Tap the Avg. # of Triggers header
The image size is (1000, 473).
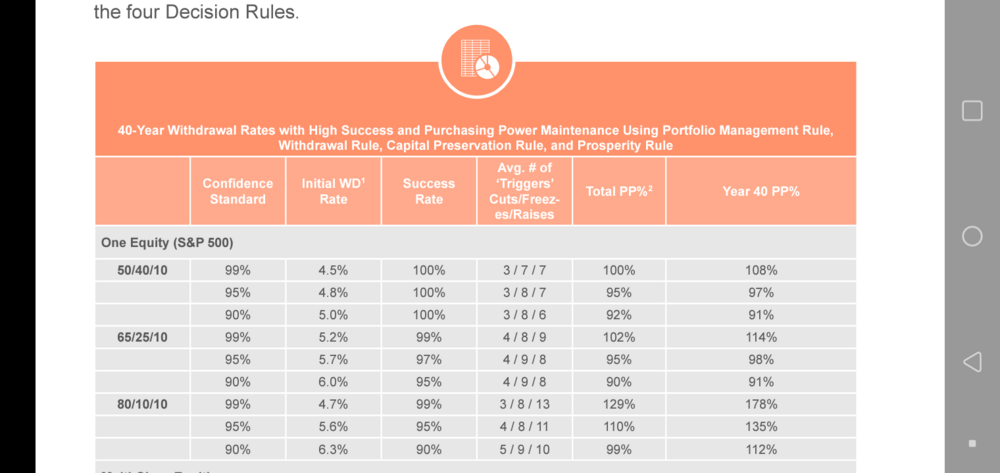[x=525, y=191]
